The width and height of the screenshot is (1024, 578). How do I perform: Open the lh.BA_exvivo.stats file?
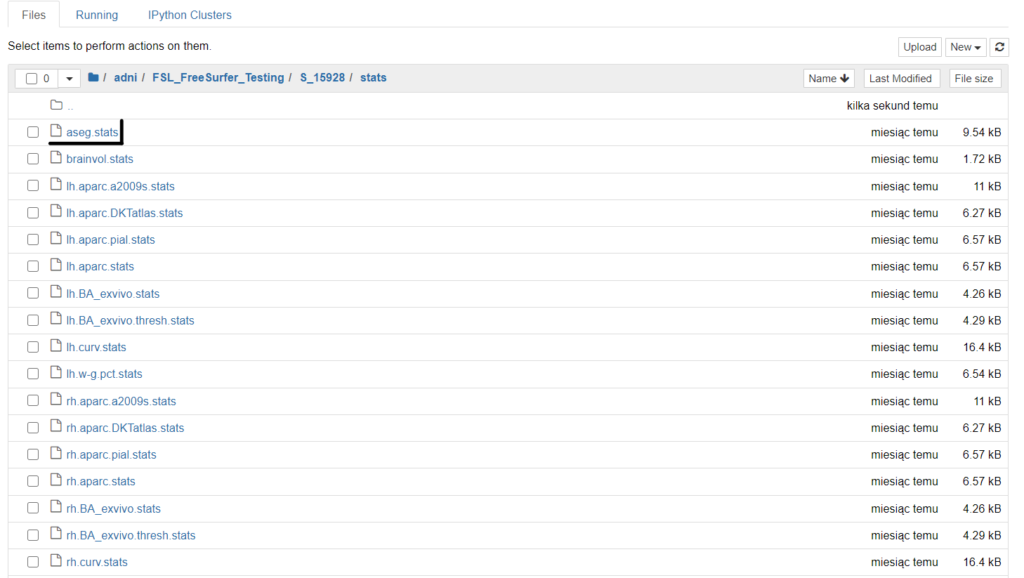point(112,294)
